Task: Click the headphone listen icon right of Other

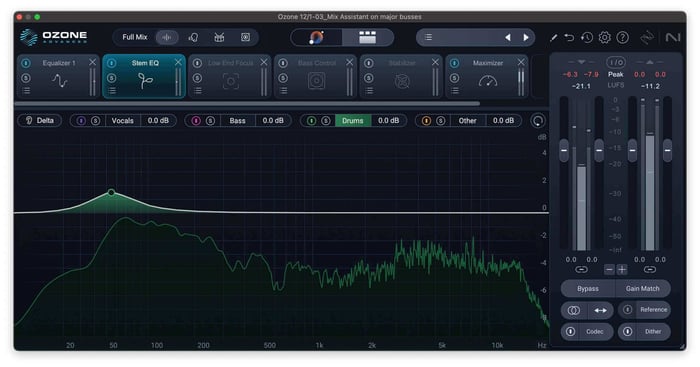Action: (x=538, y=121)
